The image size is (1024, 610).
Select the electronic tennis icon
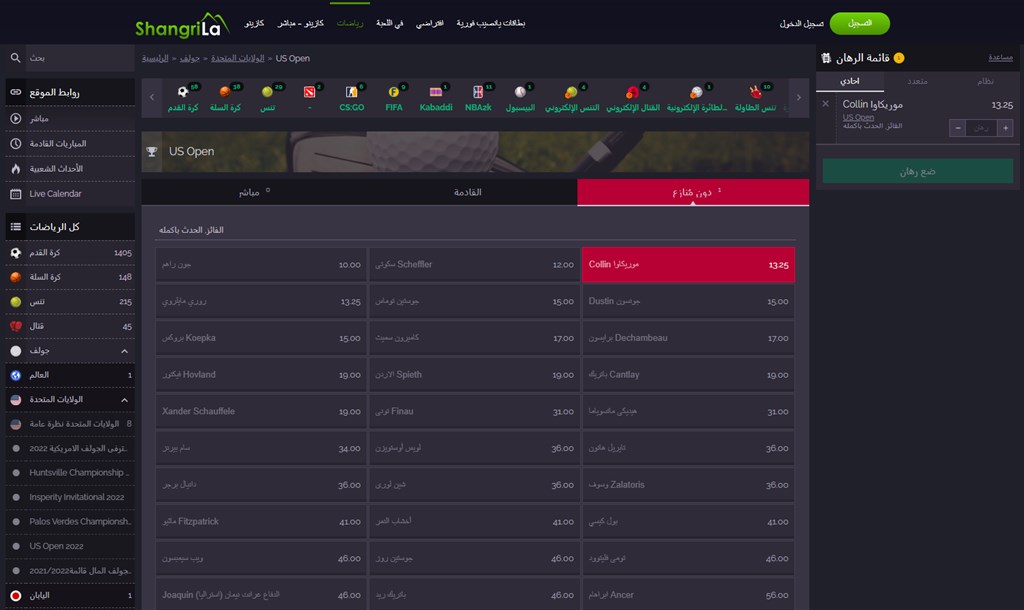pos(571,92)
